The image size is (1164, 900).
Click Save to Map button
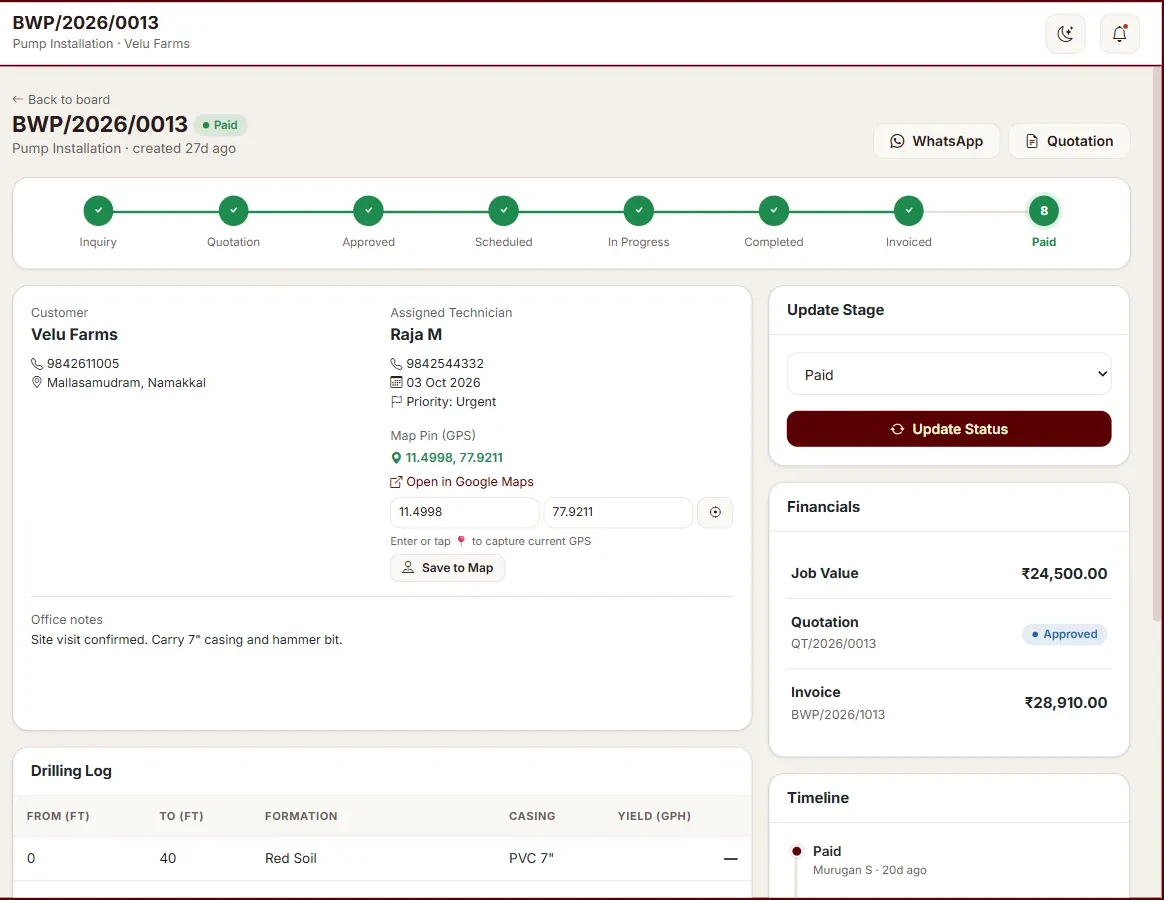[448, 568]
